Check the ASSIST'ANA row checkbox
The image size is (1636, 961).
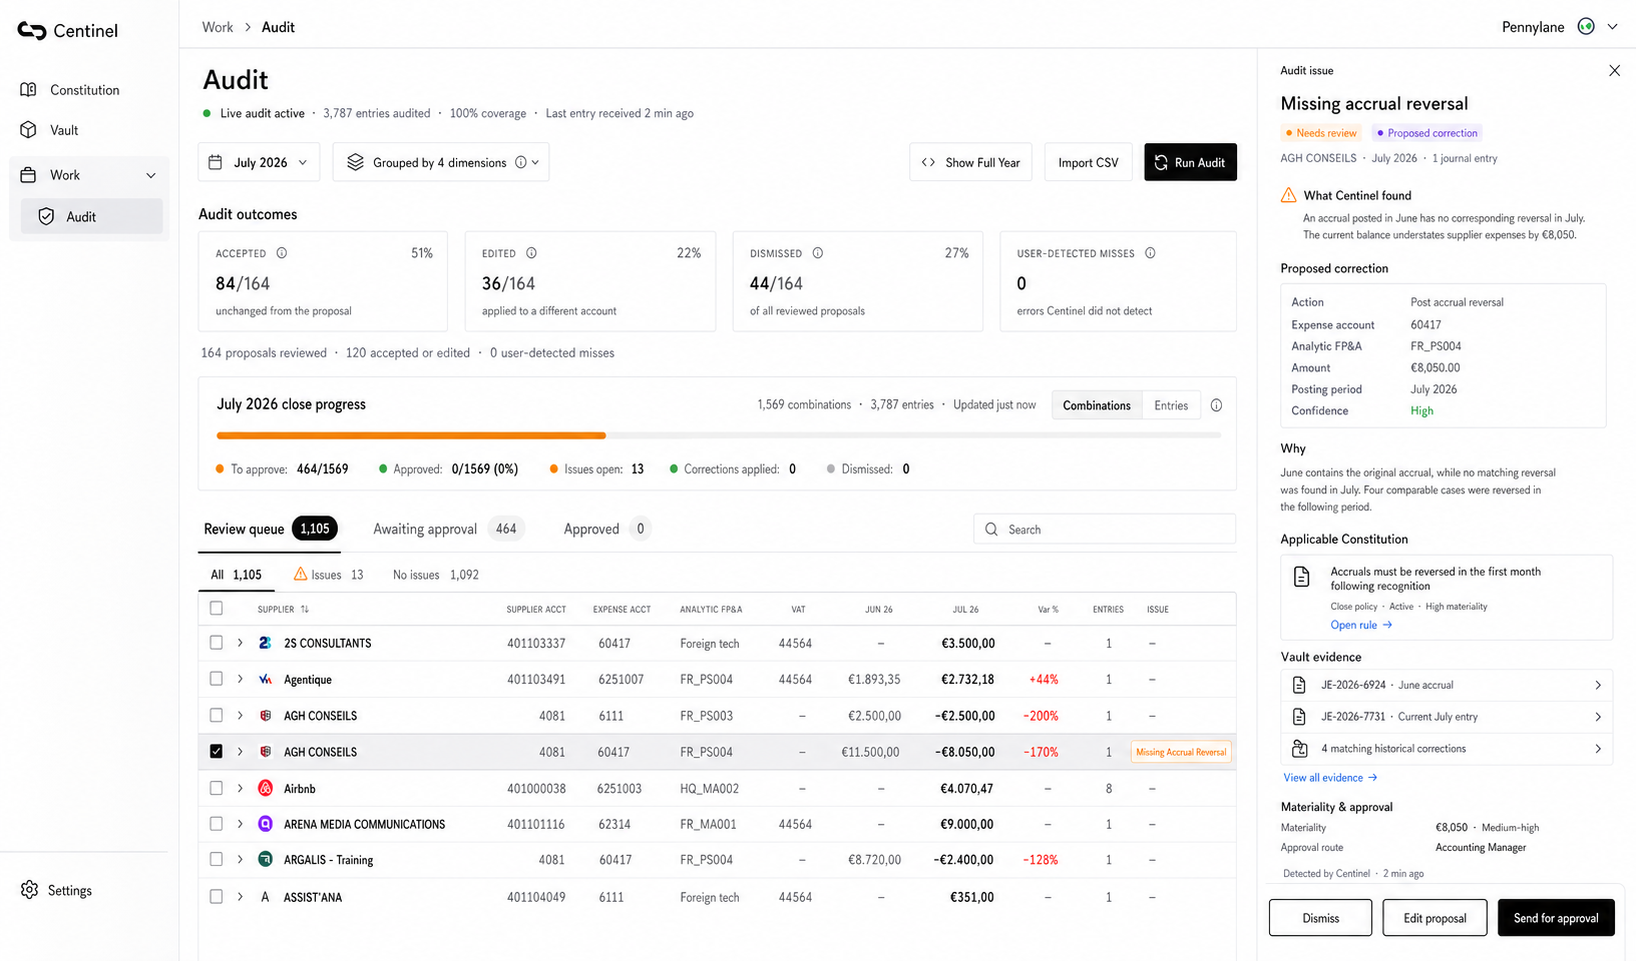(x=216, y=897)
